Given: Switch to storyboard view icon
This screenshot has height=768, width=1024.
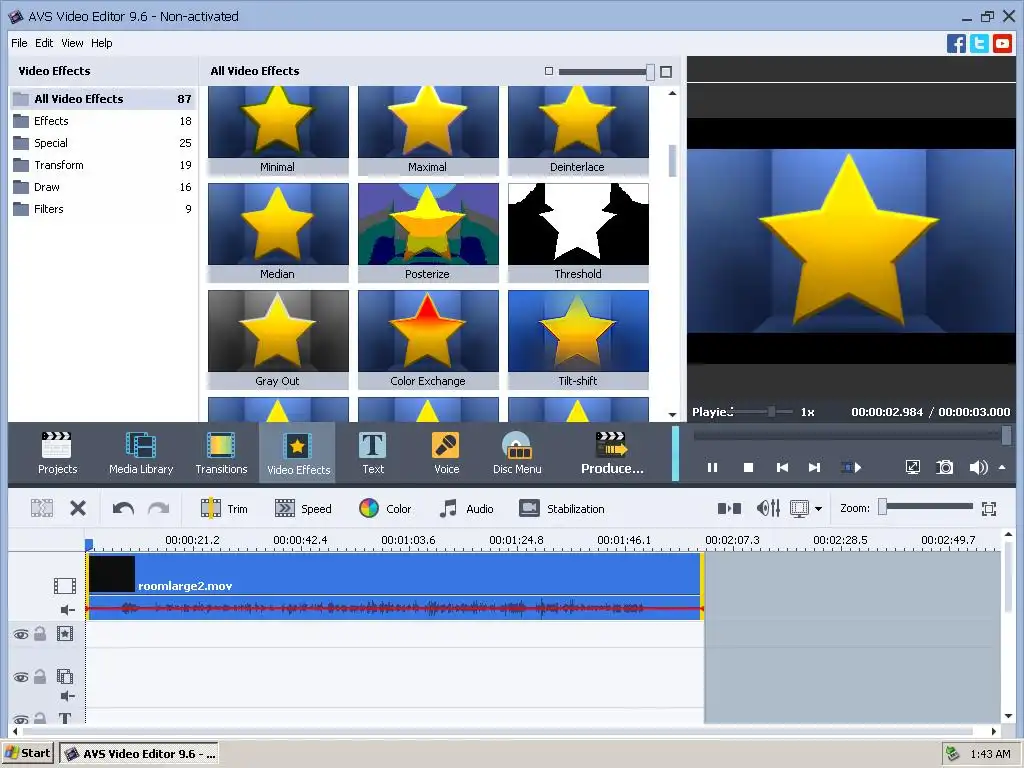Looking at the screenshot, I should coord(729,508).
